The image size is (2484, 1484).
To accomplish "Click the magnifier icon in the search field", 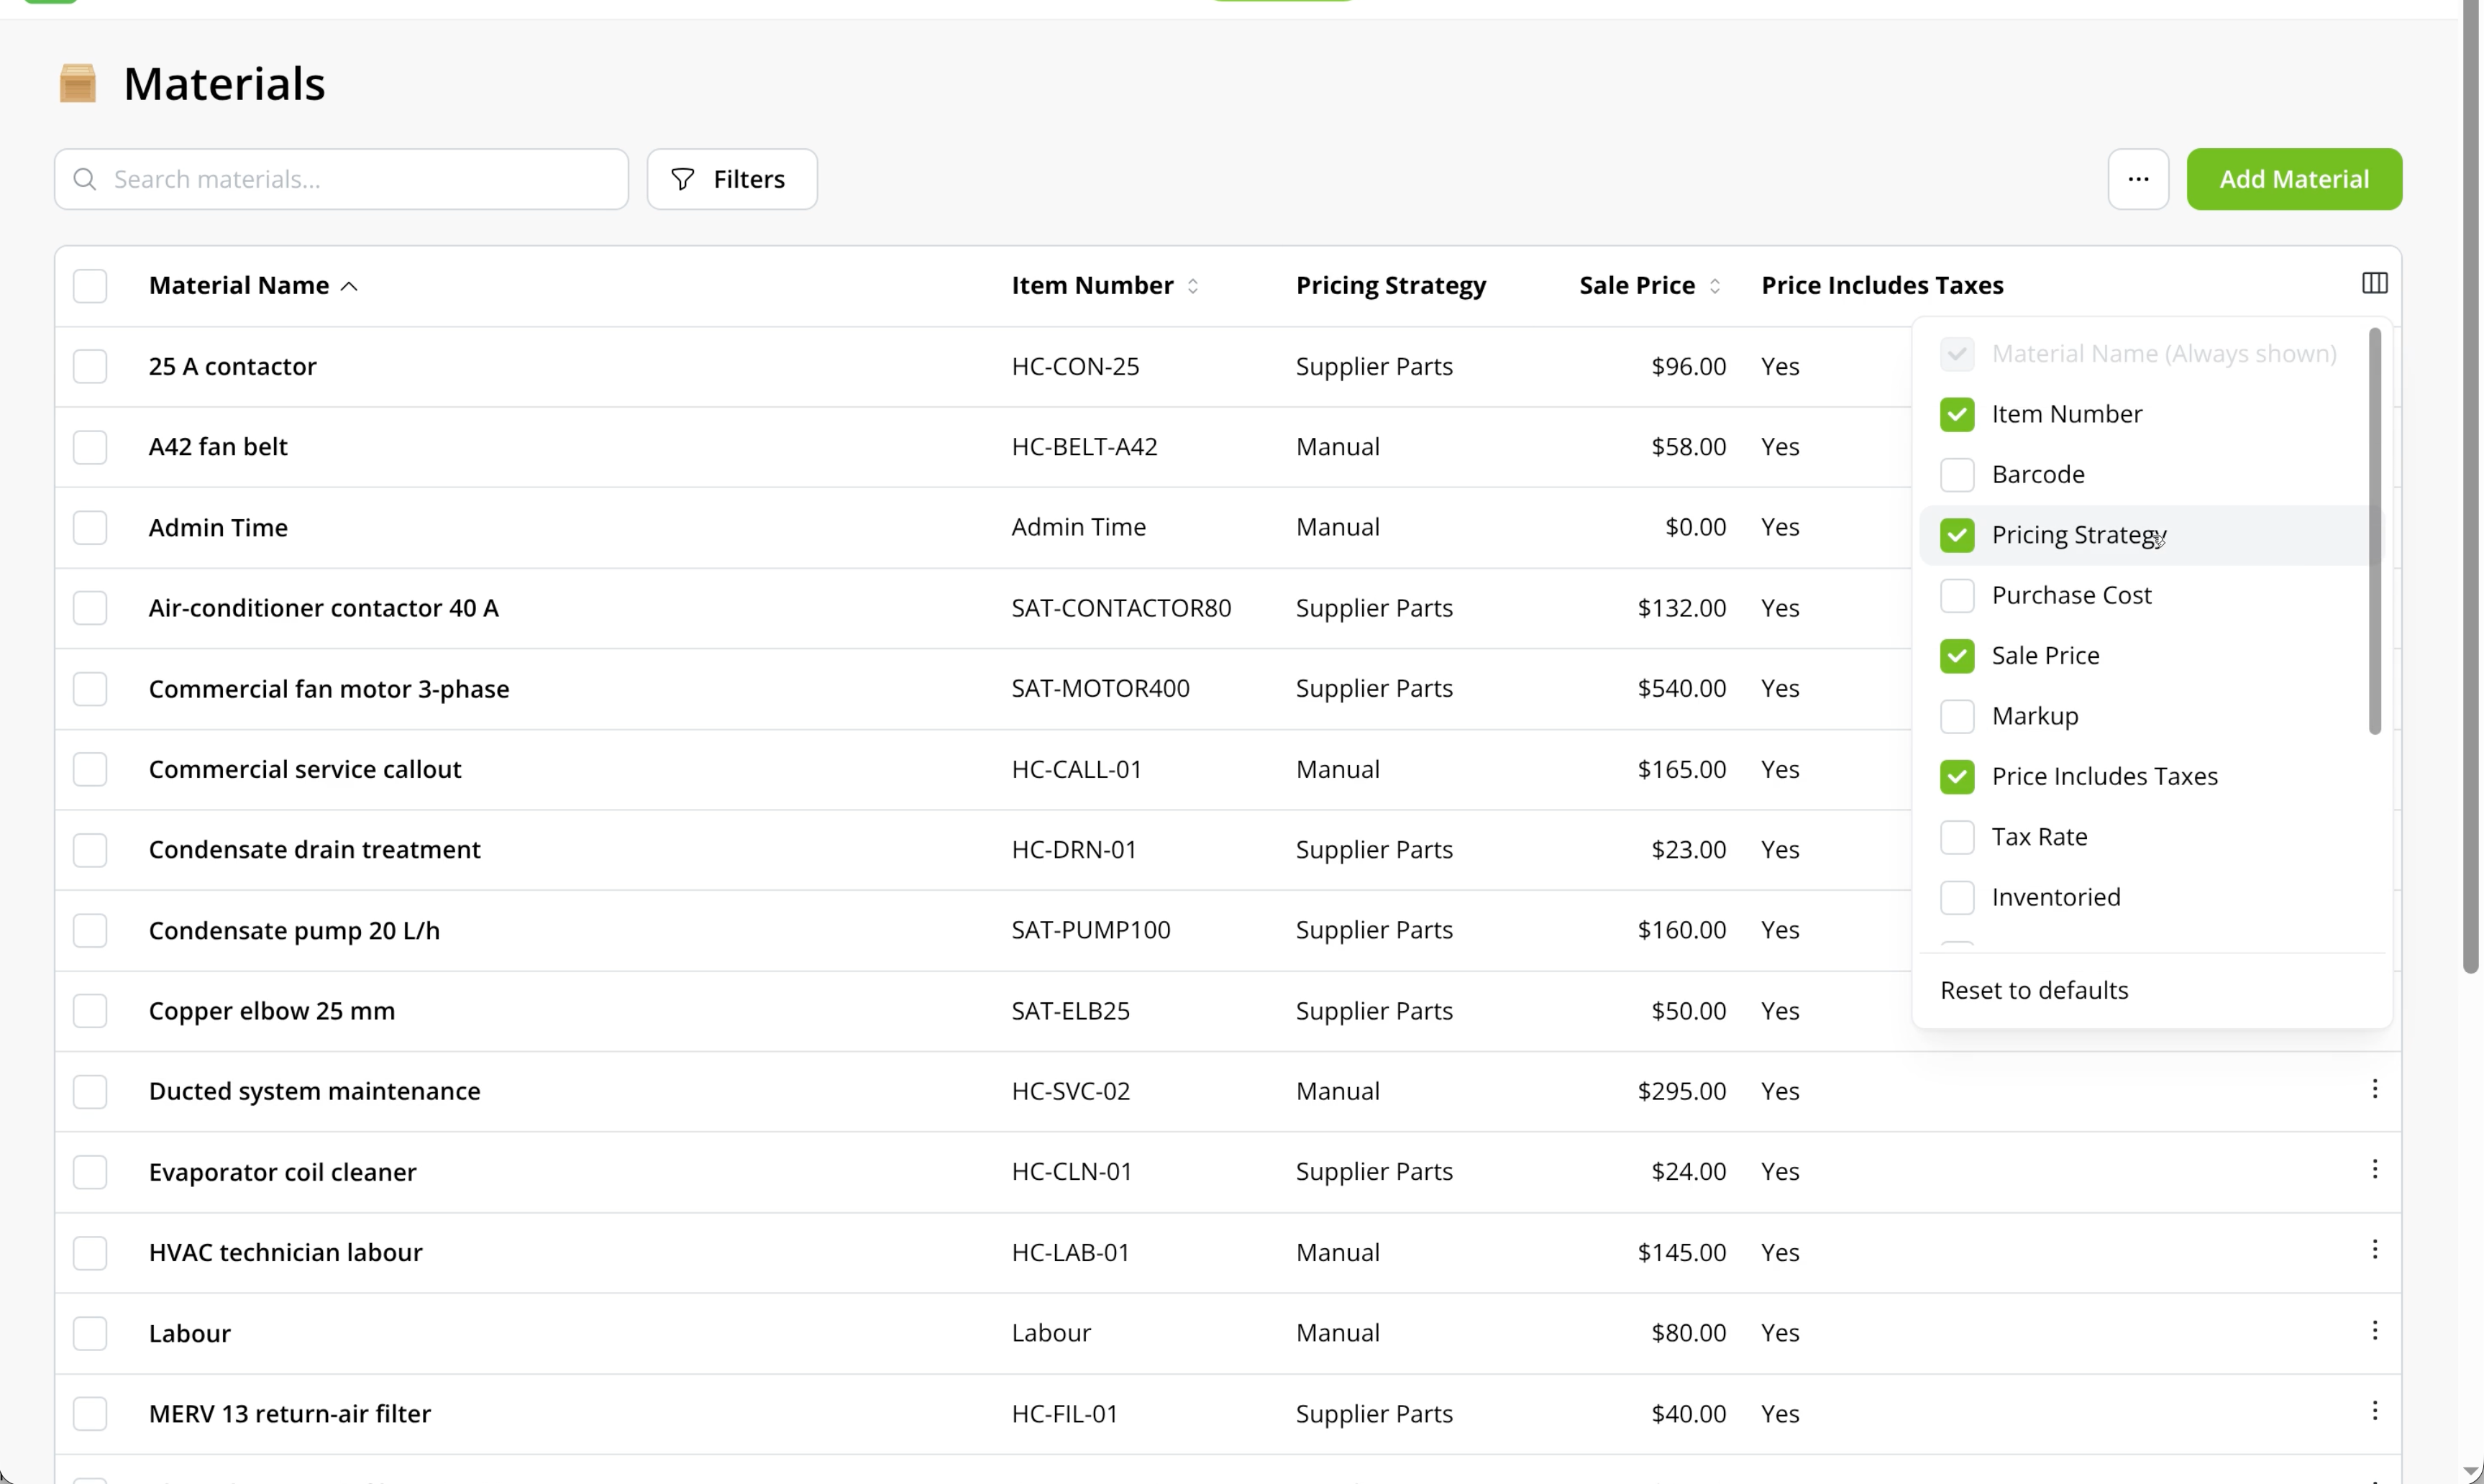I will (85, 179).
